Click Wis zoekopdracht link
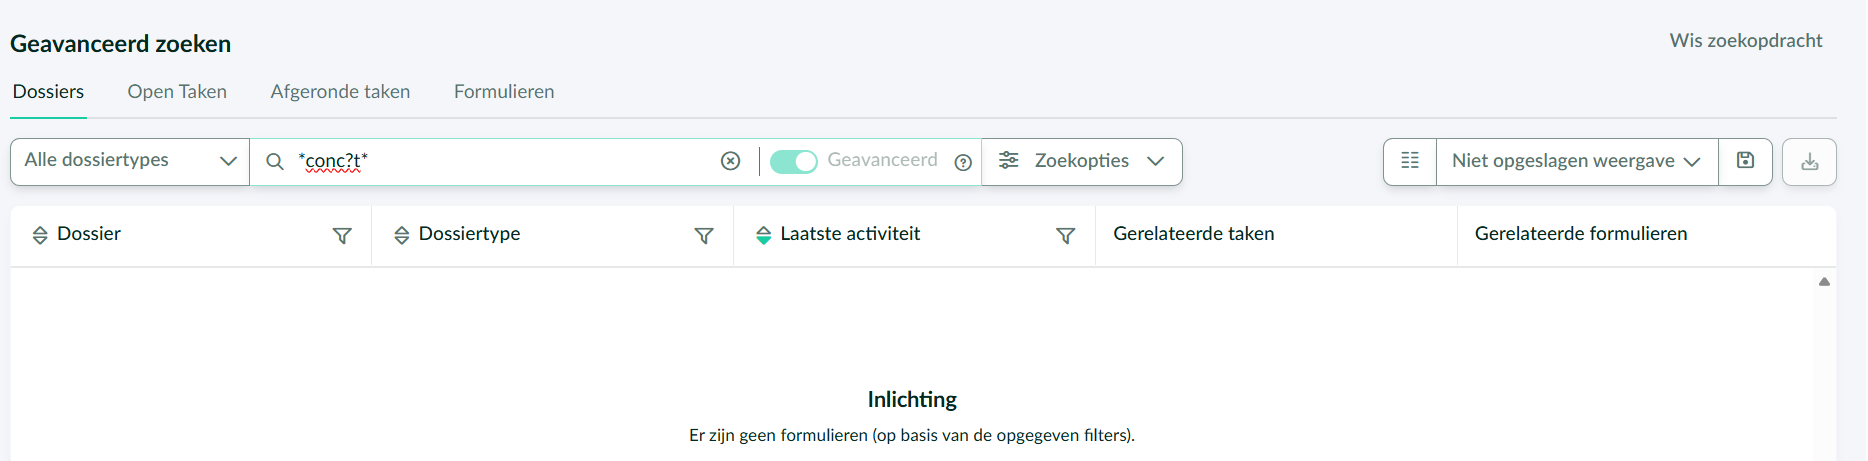1868x461 pixels. coord(1745,41)
